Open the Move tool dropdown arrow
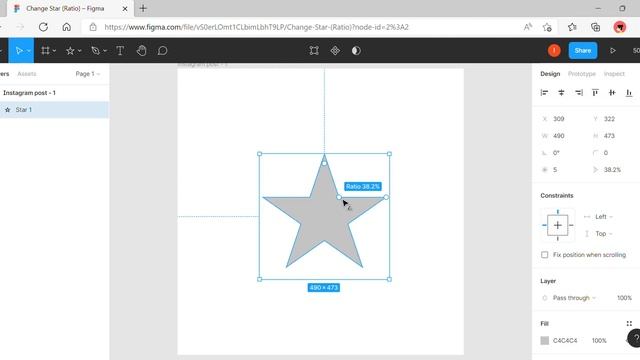The width and height of the screenshot is (640, 360). [29, 51]
